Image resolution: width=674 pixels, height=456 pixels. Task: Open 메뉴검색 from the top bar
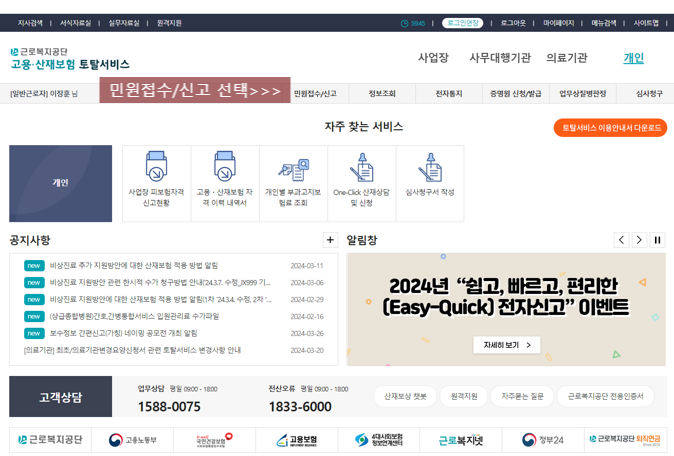604,23
